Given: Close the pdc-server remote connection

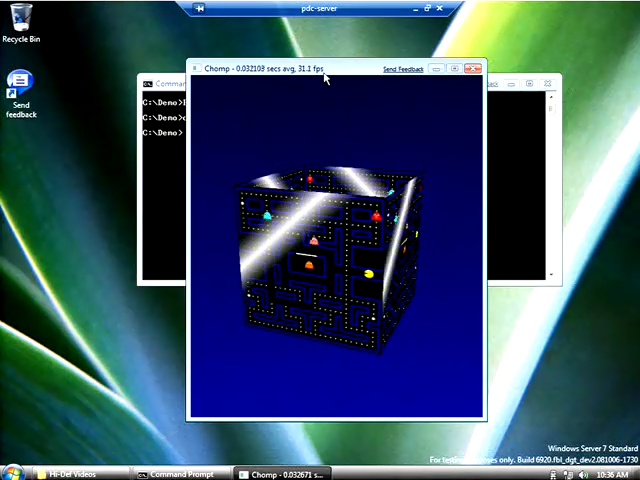Looking at the screenshot, I should (x=440, y=8).
